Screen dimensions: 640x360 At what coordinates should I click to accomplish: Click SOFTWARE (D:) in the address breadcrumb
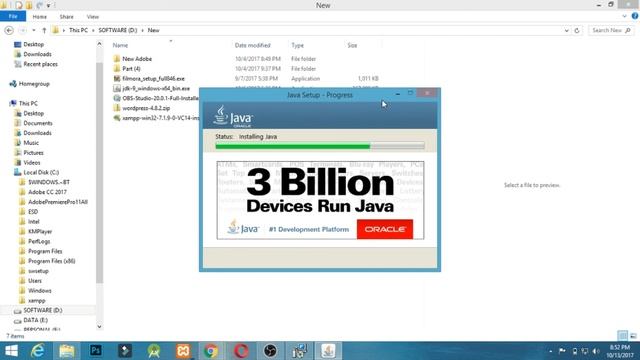click(118, 30)
